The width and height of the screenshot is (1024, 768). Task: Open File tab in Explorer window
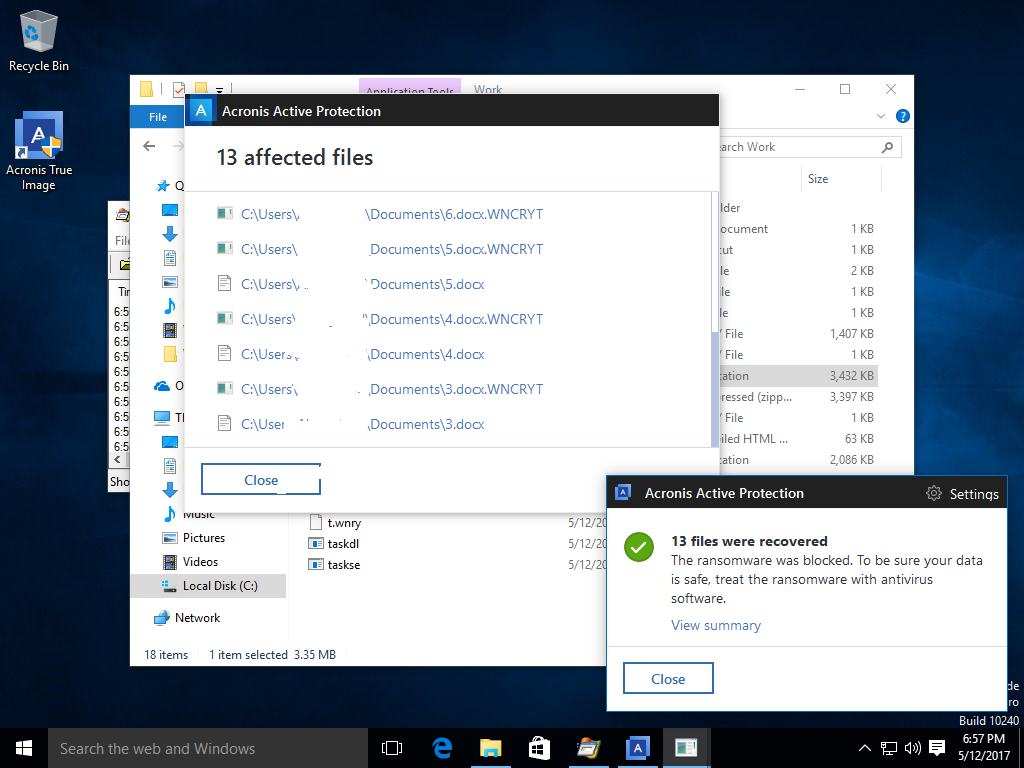coord(157,117)
